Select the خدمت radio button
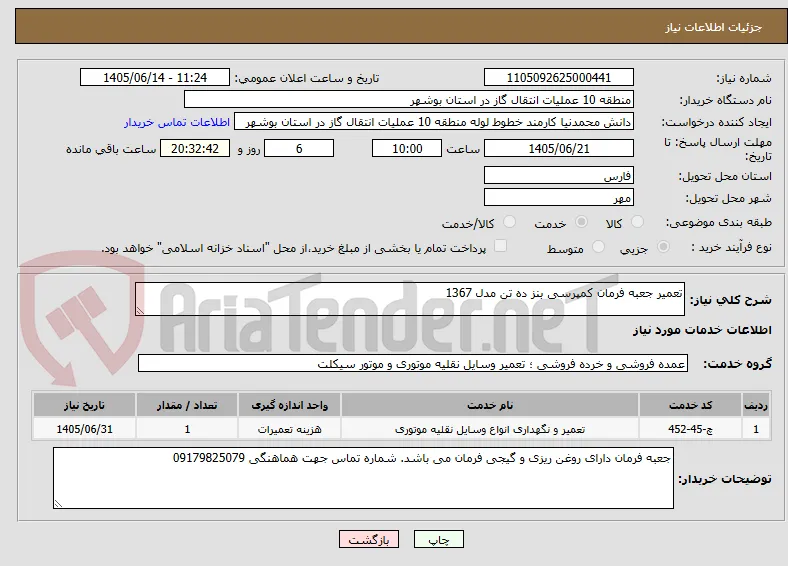788x566 pixels. click(581, 222)
